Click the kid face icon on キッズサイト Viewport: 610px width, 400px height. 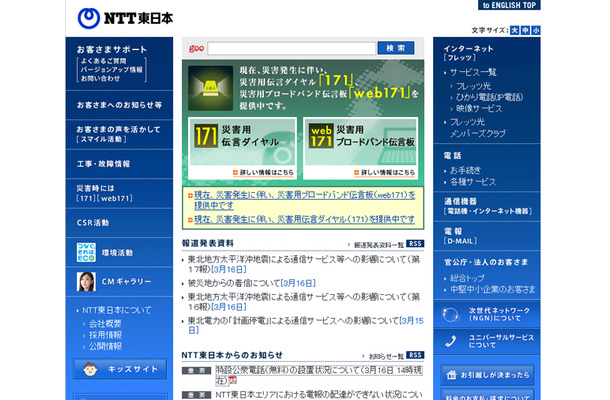tap(90, 369)
